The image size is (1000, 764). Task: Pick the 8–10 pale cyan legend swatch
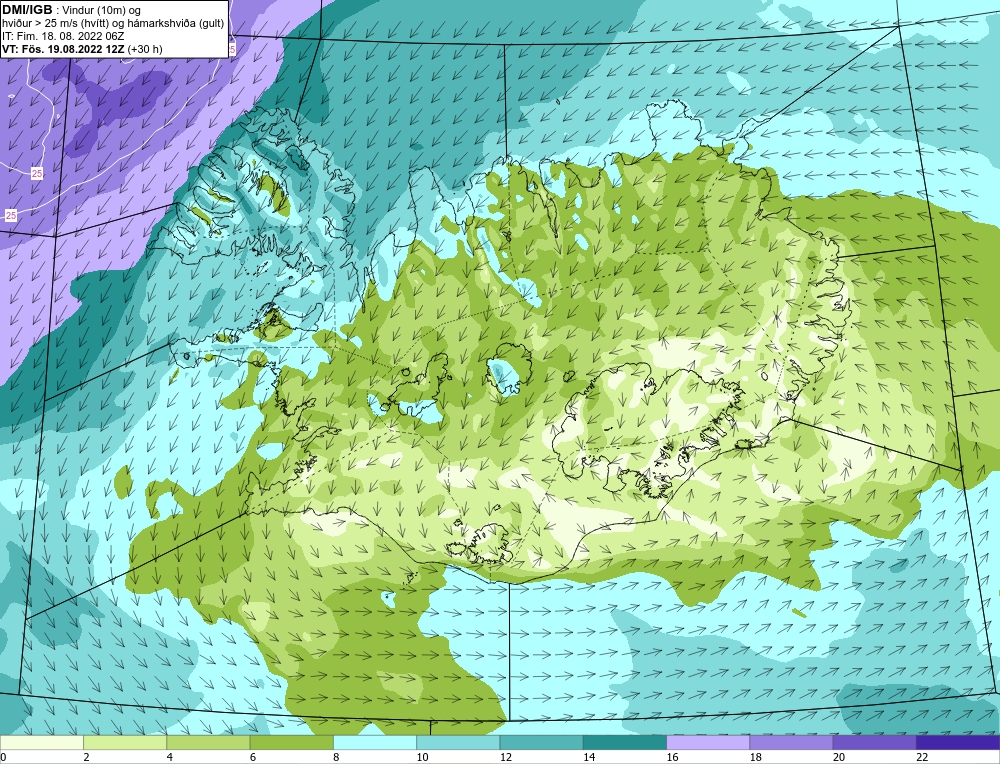(x=375, y=743)
